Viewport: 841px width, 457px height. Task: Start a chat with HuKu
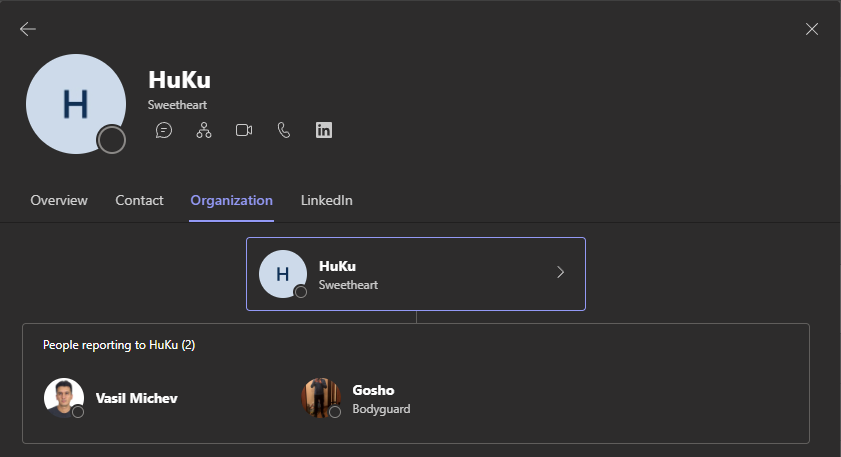164,130
